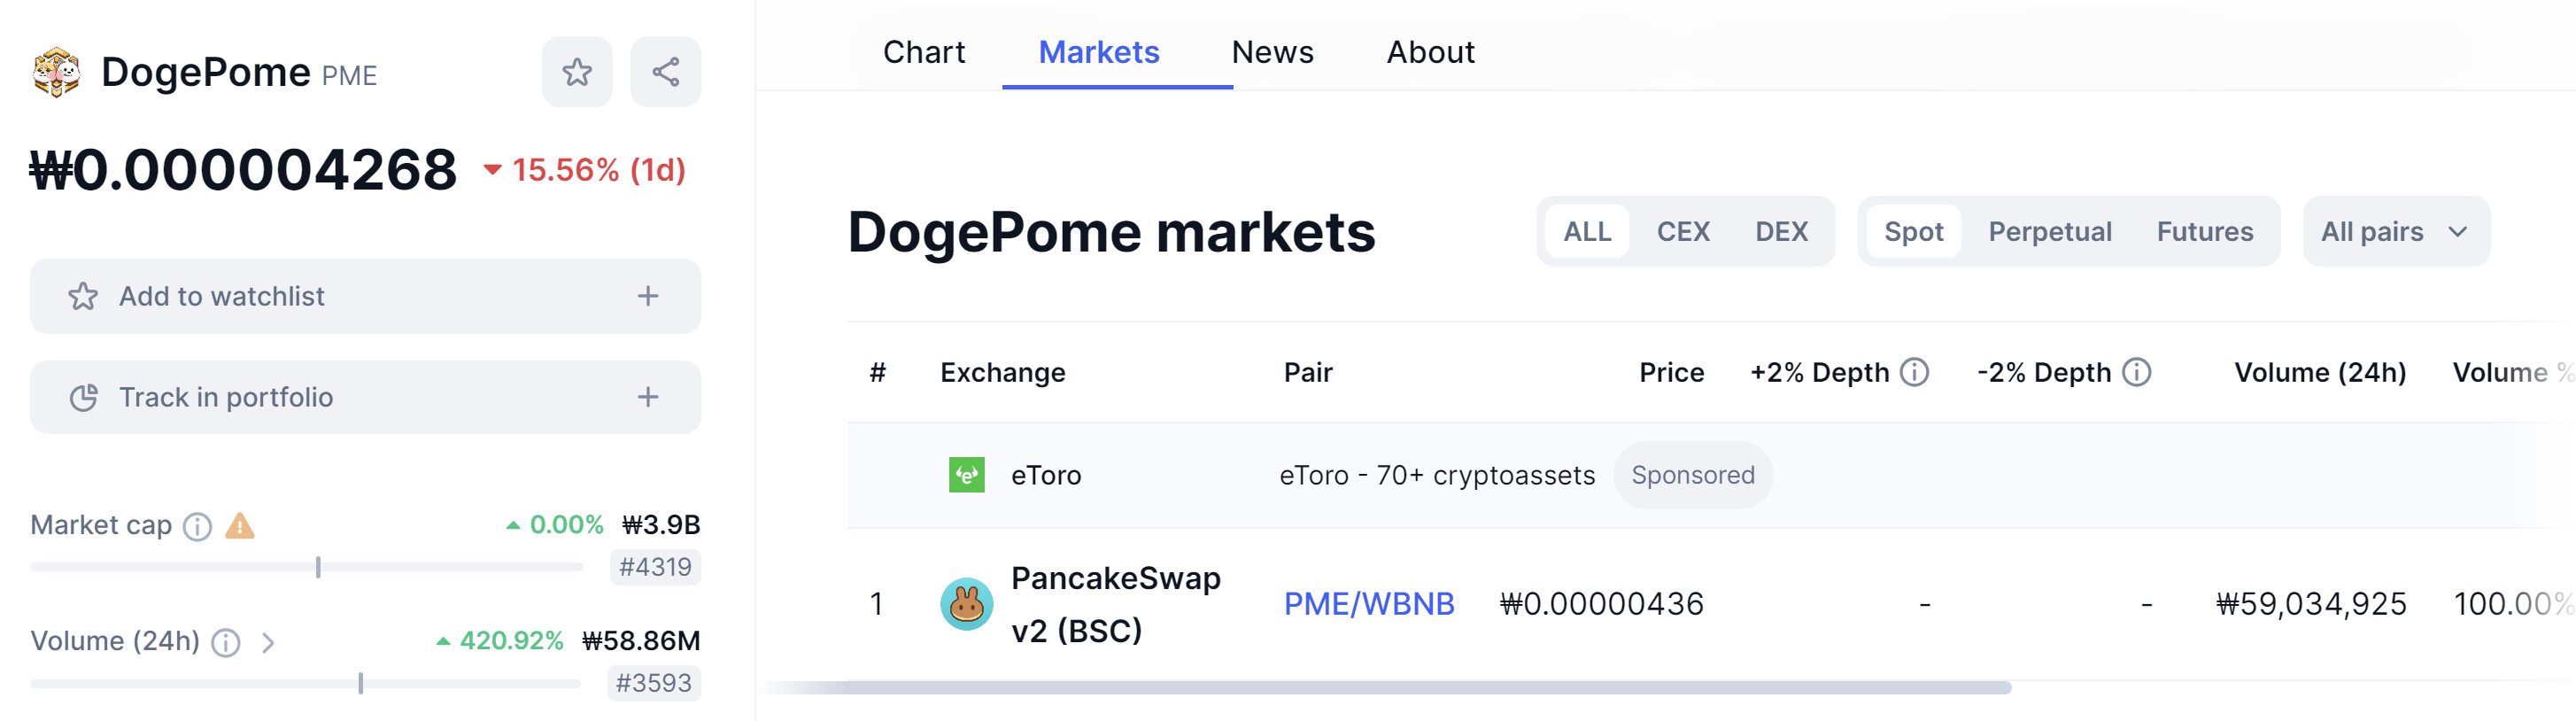2576x721 pixels.
Task: Click the Track in portfolio pie chart icon
Action: 85,396
